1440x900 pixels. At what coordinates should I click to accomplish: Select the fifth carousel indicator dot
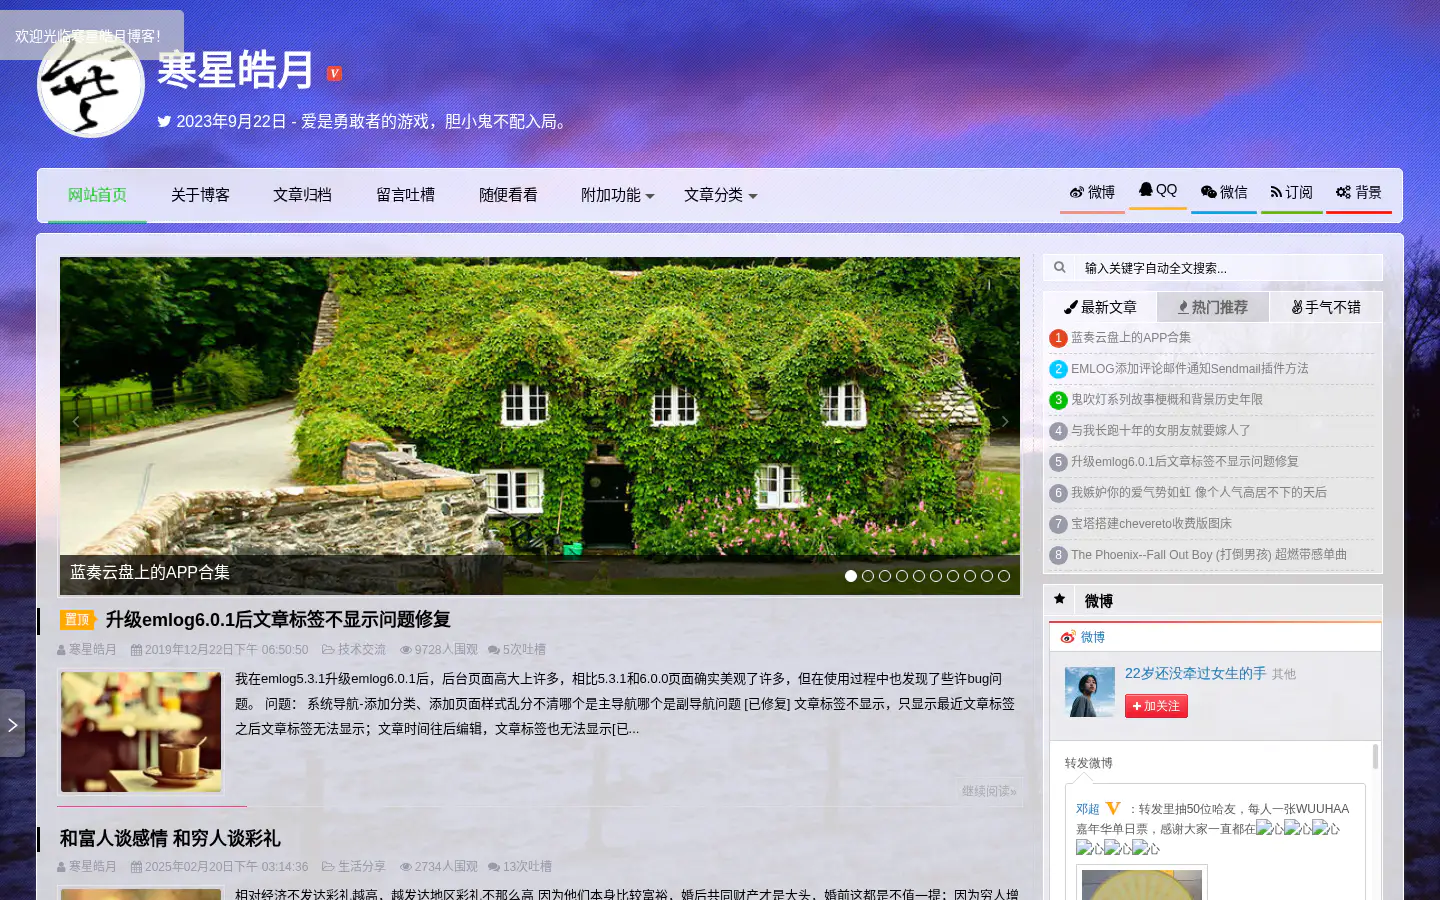tap(919, 576)
